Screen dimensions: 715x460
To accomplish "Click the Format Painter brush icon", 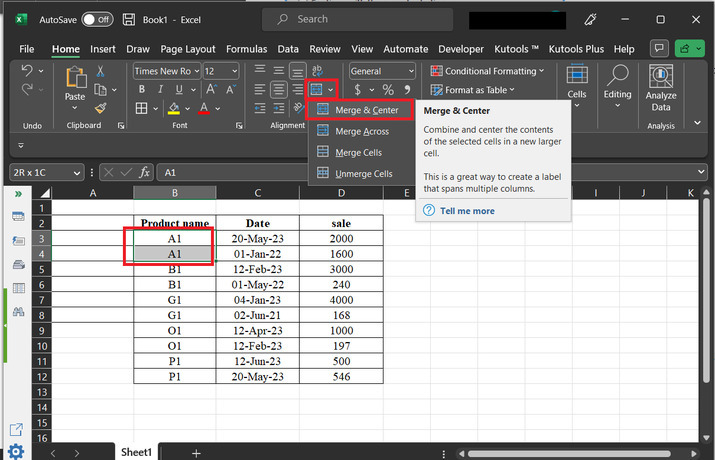I will tap(101, 108).
